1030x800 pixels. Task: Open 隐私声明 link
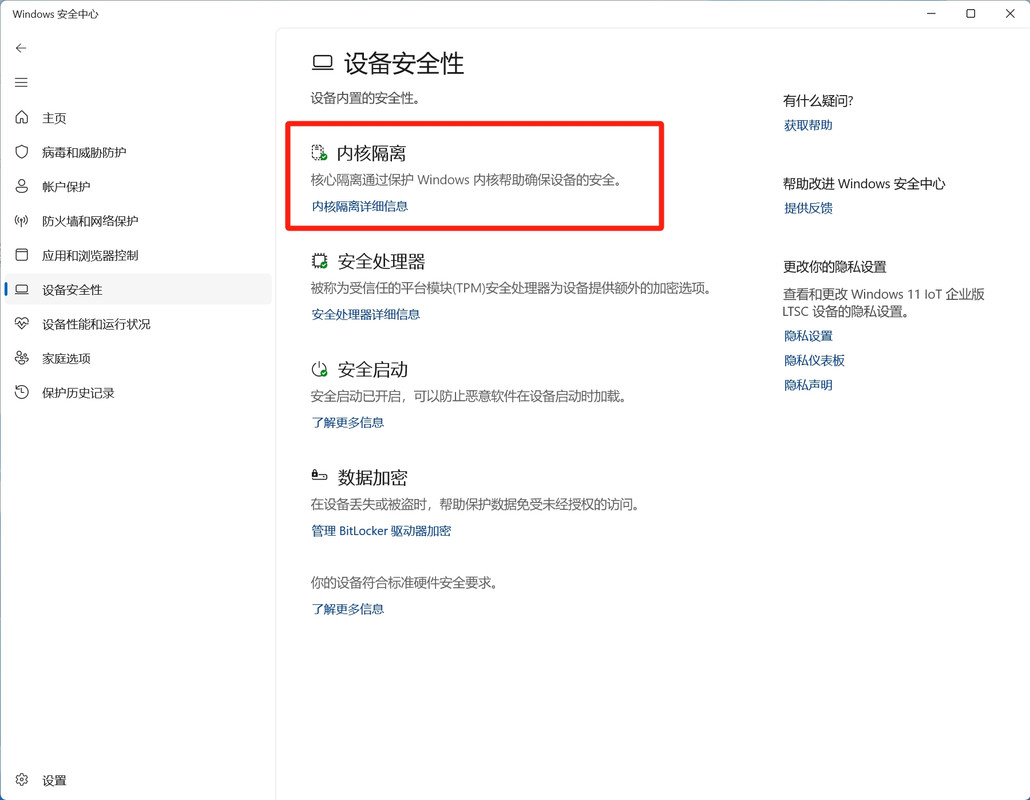pyautogui.click(x=808, y=386)
